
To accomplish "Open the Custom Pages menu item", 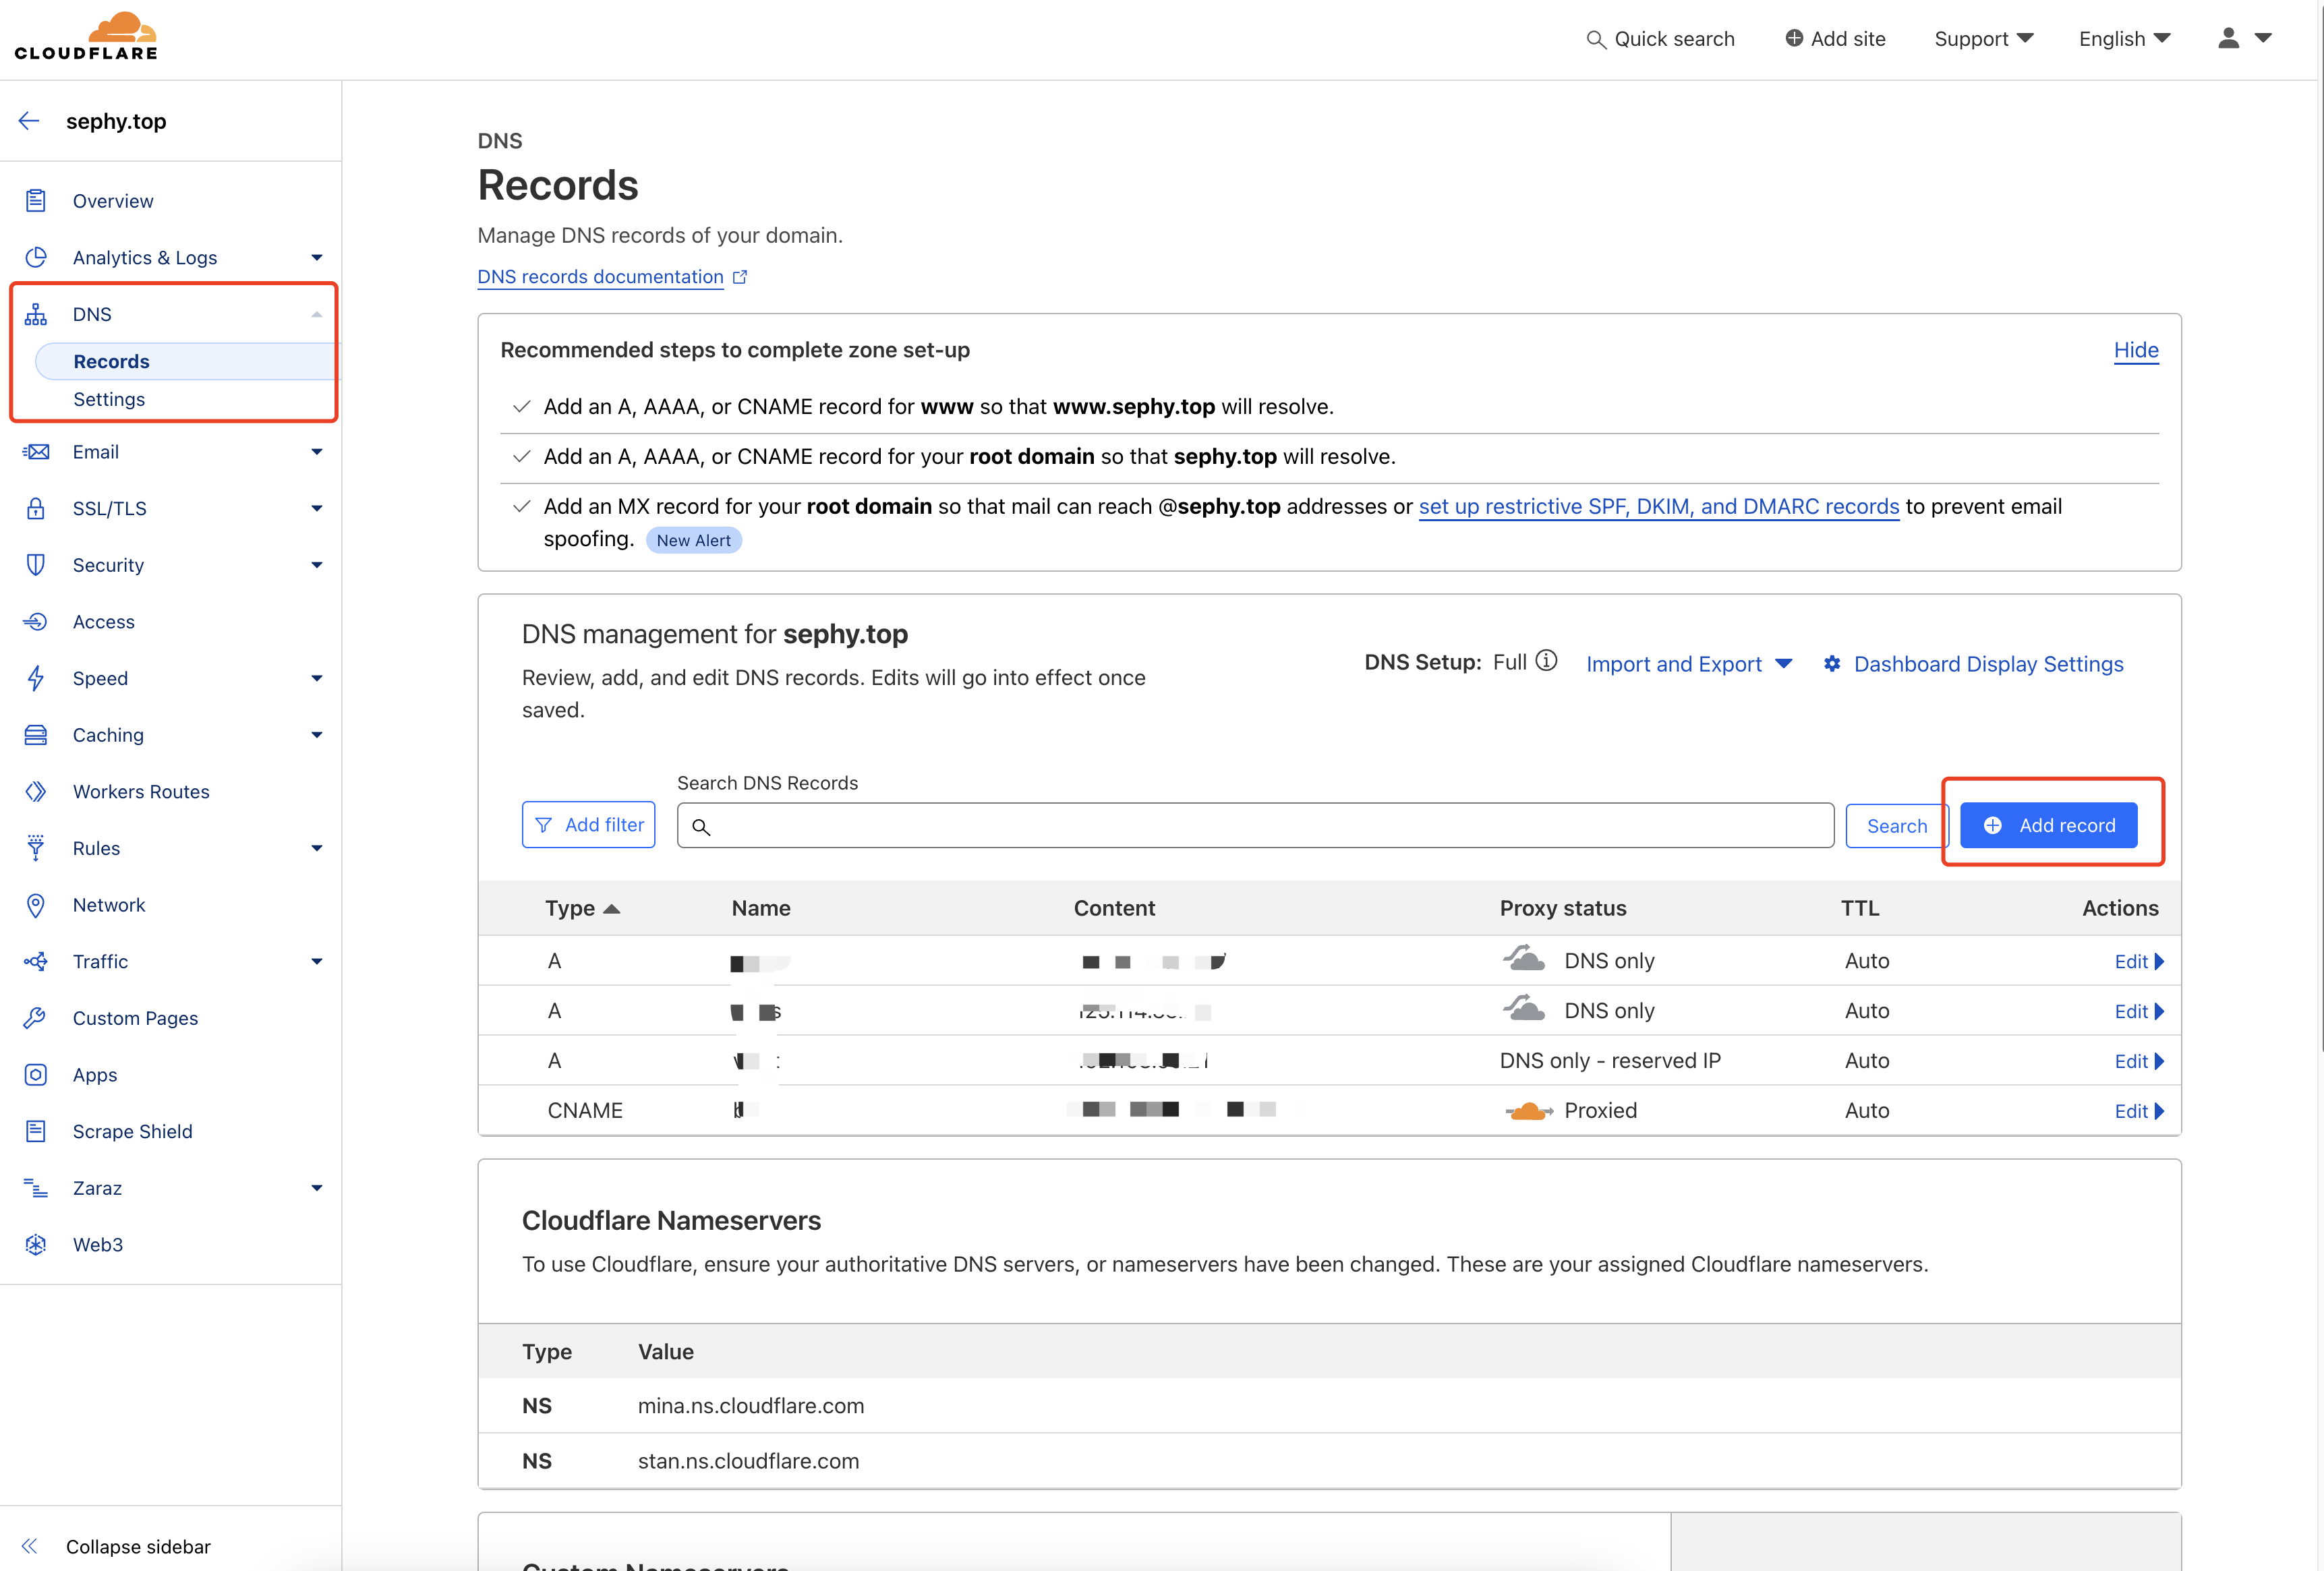I will [x=135, y=1018].
